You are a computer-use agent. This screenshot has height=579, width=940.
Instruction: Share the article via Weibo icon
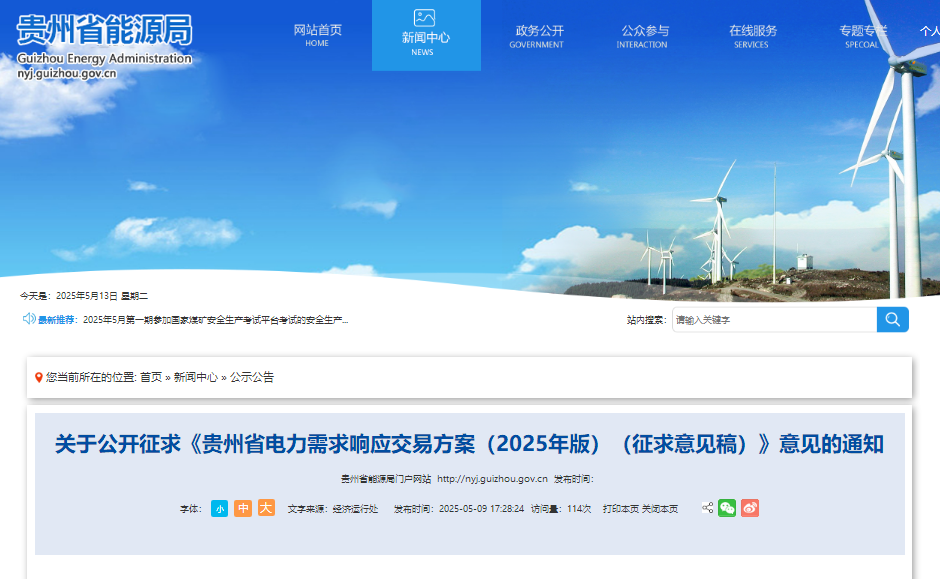(750, 508)
